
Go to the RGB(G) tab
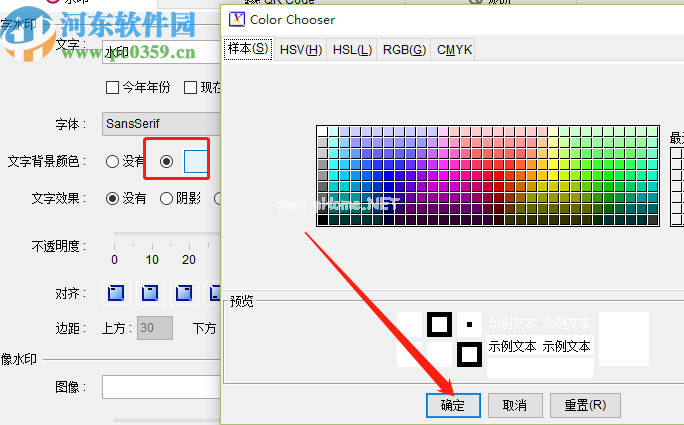(404, 49)
